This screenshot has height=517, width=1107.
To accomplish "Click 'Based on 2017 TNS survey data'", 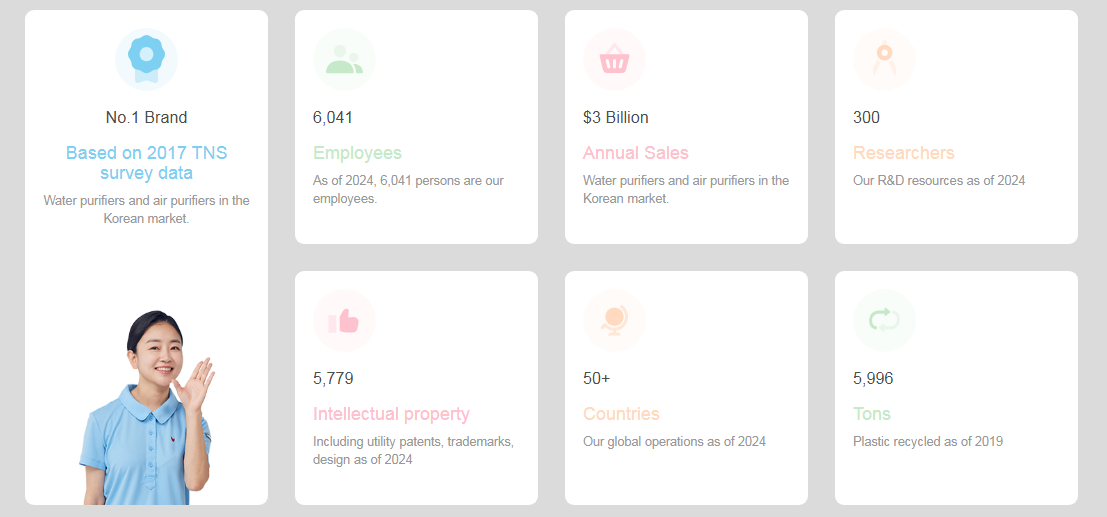I will point(146,163).
